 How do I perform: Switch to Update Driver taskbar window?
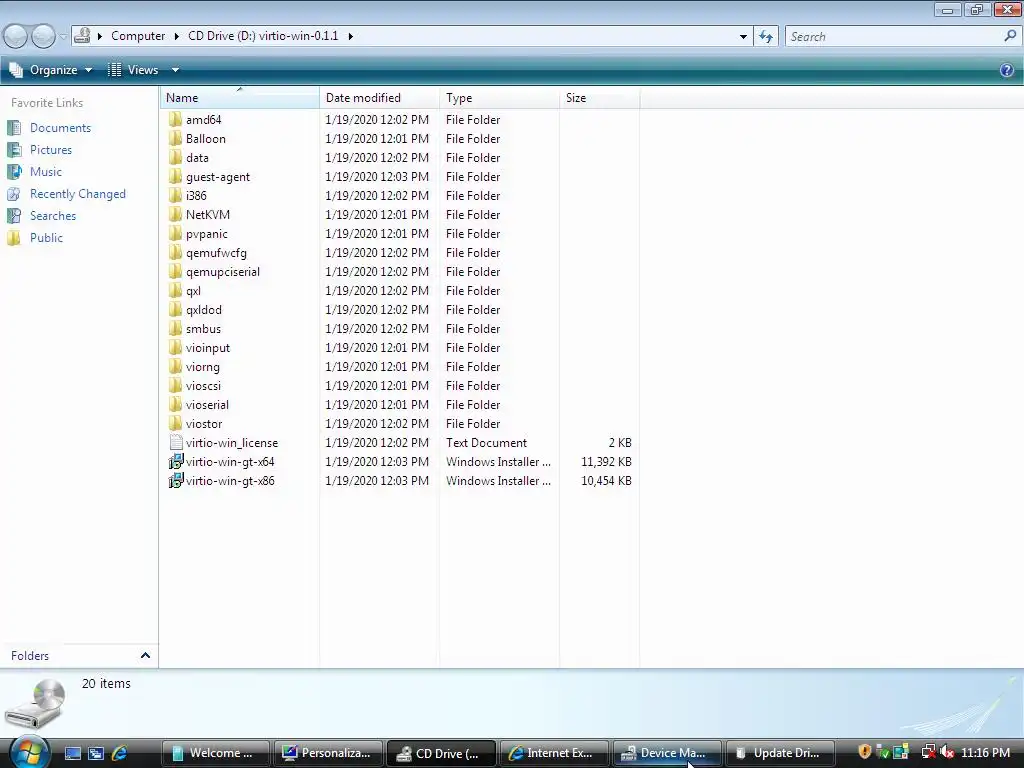(780, 753)
